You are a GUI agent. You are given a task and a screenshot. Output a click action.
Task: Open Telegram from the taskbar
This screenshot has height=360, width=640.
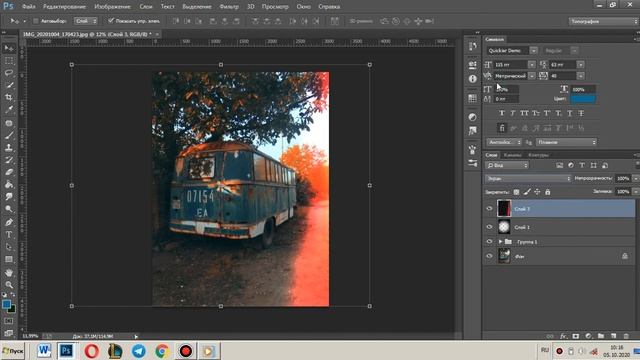139,351
